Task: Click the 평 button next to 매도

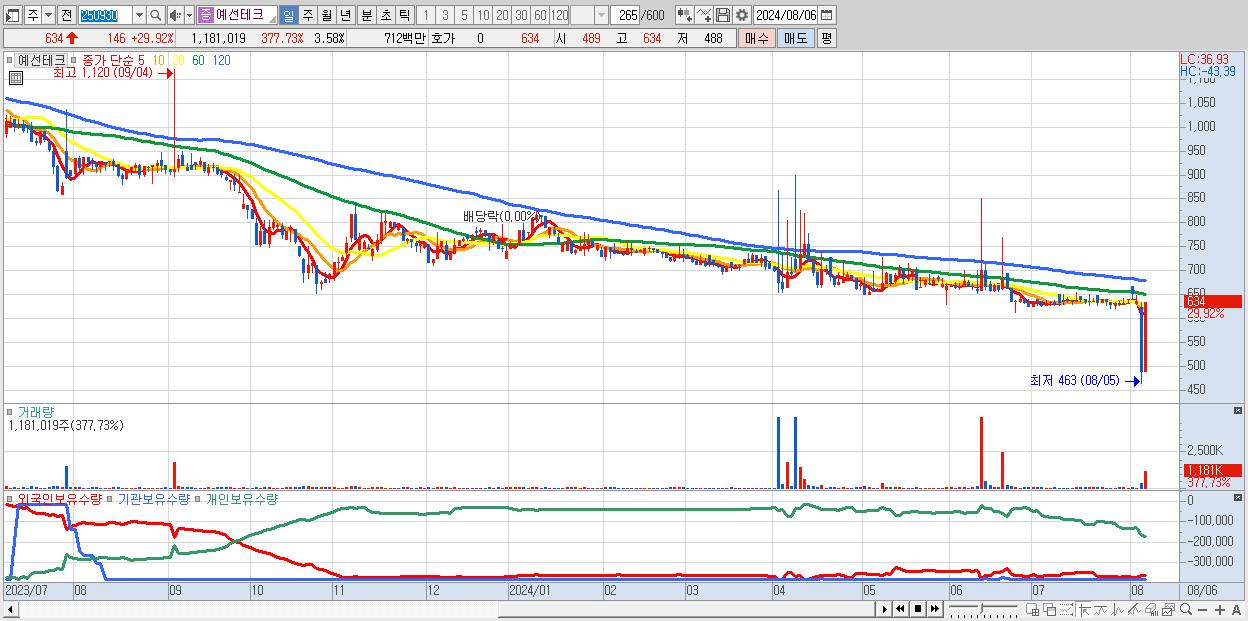Action: click(826, 38)
